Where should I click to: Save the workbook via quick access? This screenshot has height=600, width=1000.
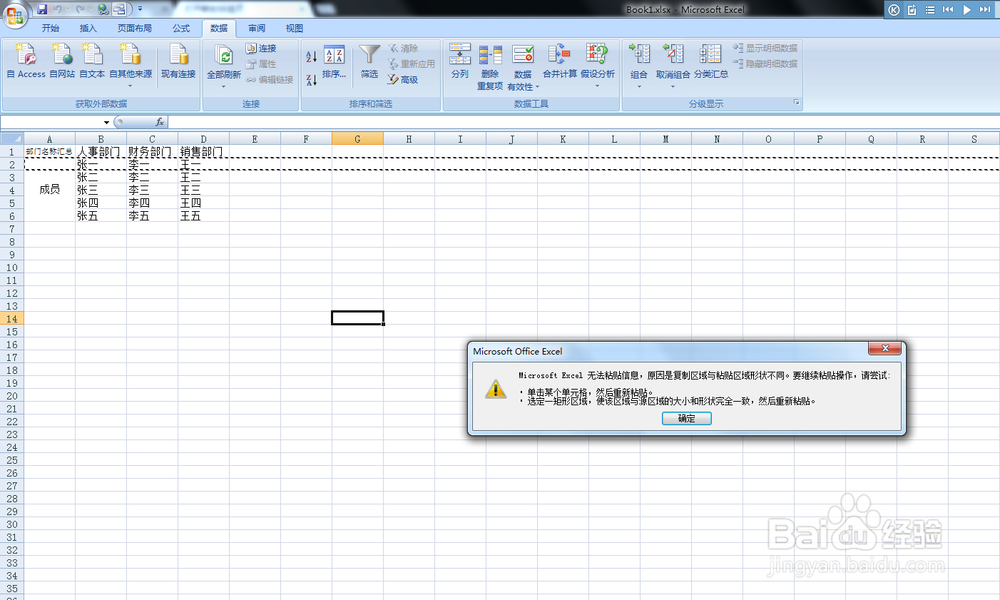[x=42, y=9]
